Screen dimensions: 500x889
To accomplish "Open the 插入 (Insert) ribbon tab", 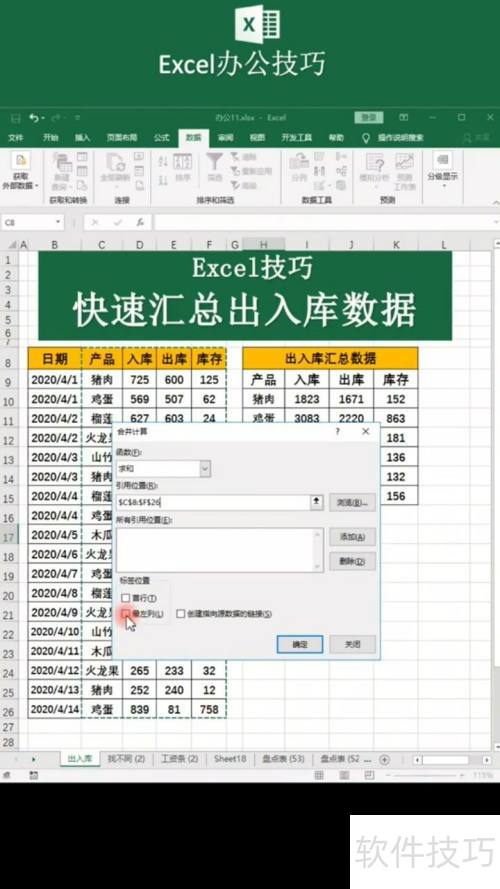I will pyautogui.click(x=83, y=138).
